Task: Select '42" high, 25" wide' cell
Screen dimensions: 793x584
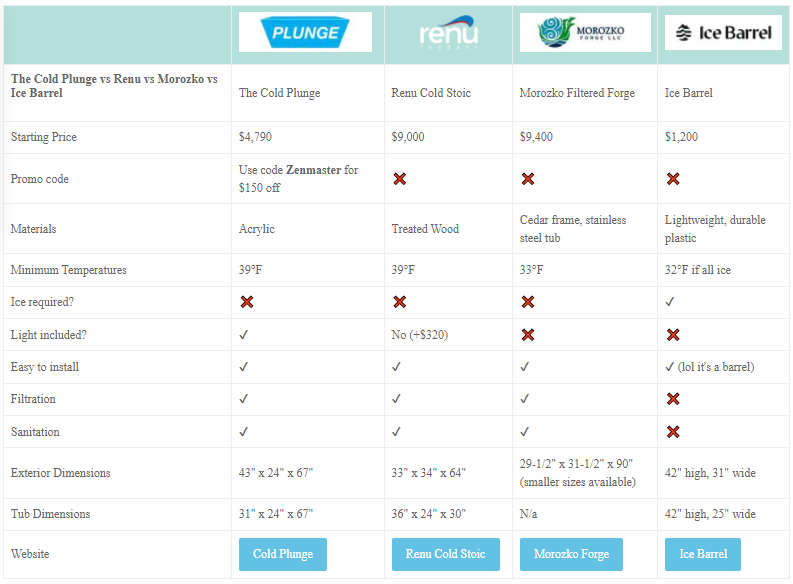Action: 710,514
